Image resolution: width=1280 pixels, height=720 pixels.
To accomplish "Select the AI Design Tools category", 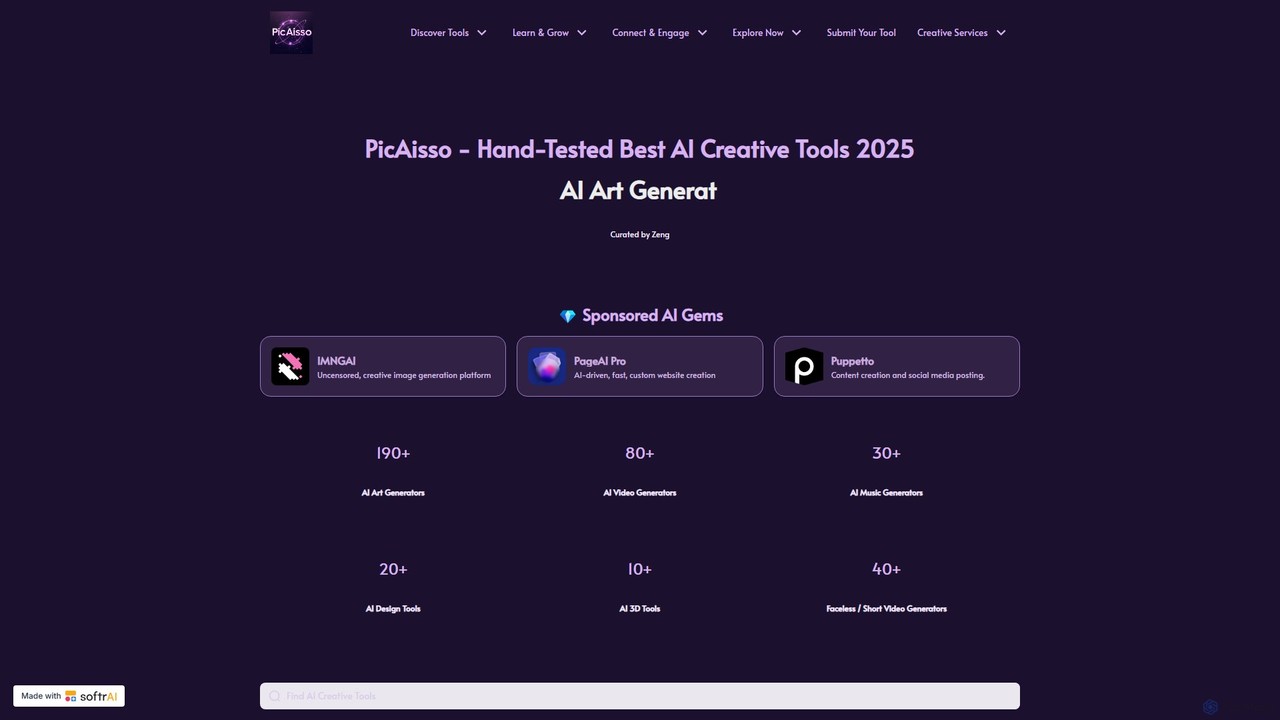I will pyautogui.click(x=393, y=609).
